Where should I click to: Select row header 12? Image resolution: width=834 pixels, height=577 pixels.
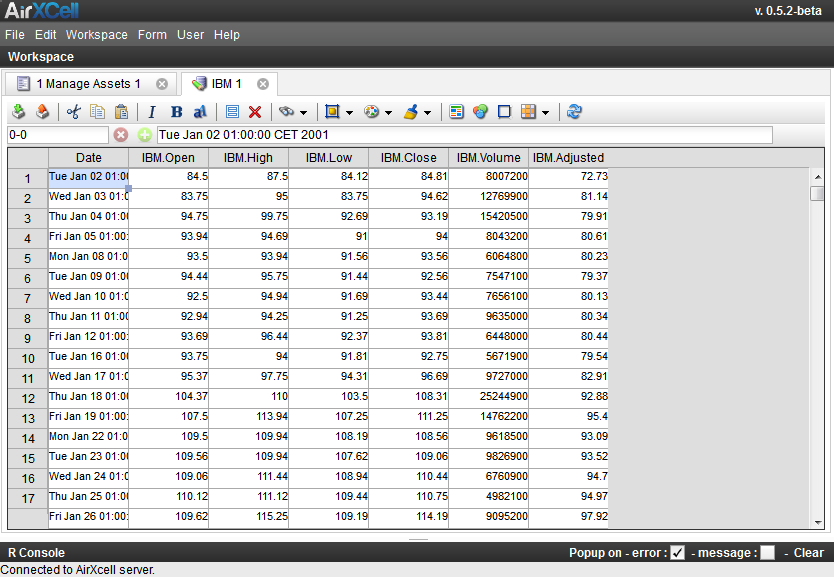click(x=28, y=398)
